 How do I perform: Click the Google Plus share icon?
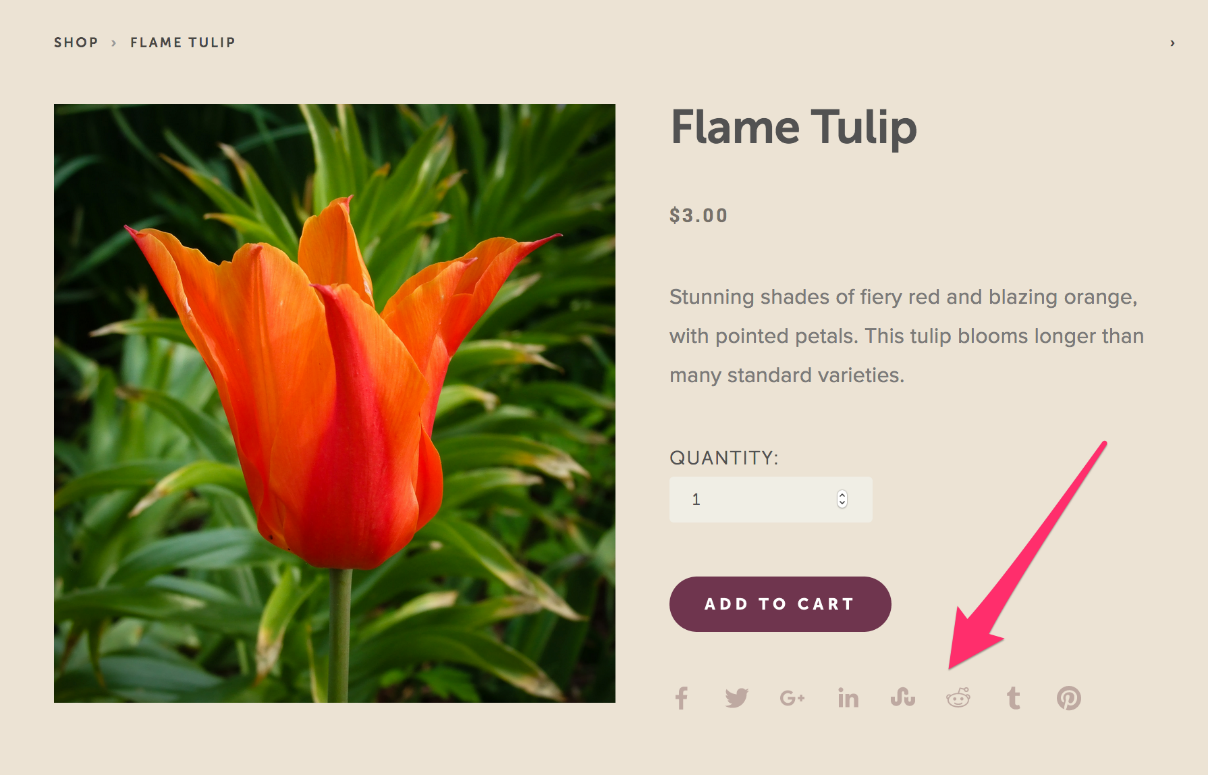[793, 698]
